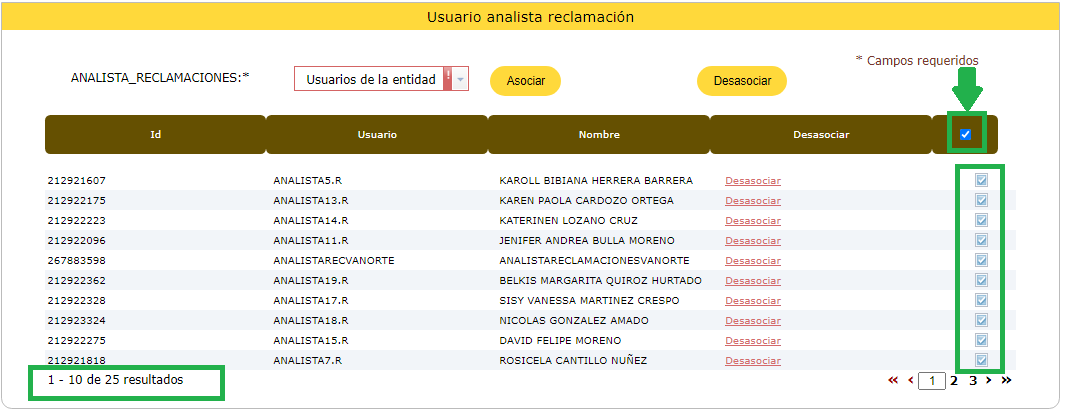This screenshot has height=415, width=1065.
Task: Go to first page arrow icon
Action: [x=892, y=381]
